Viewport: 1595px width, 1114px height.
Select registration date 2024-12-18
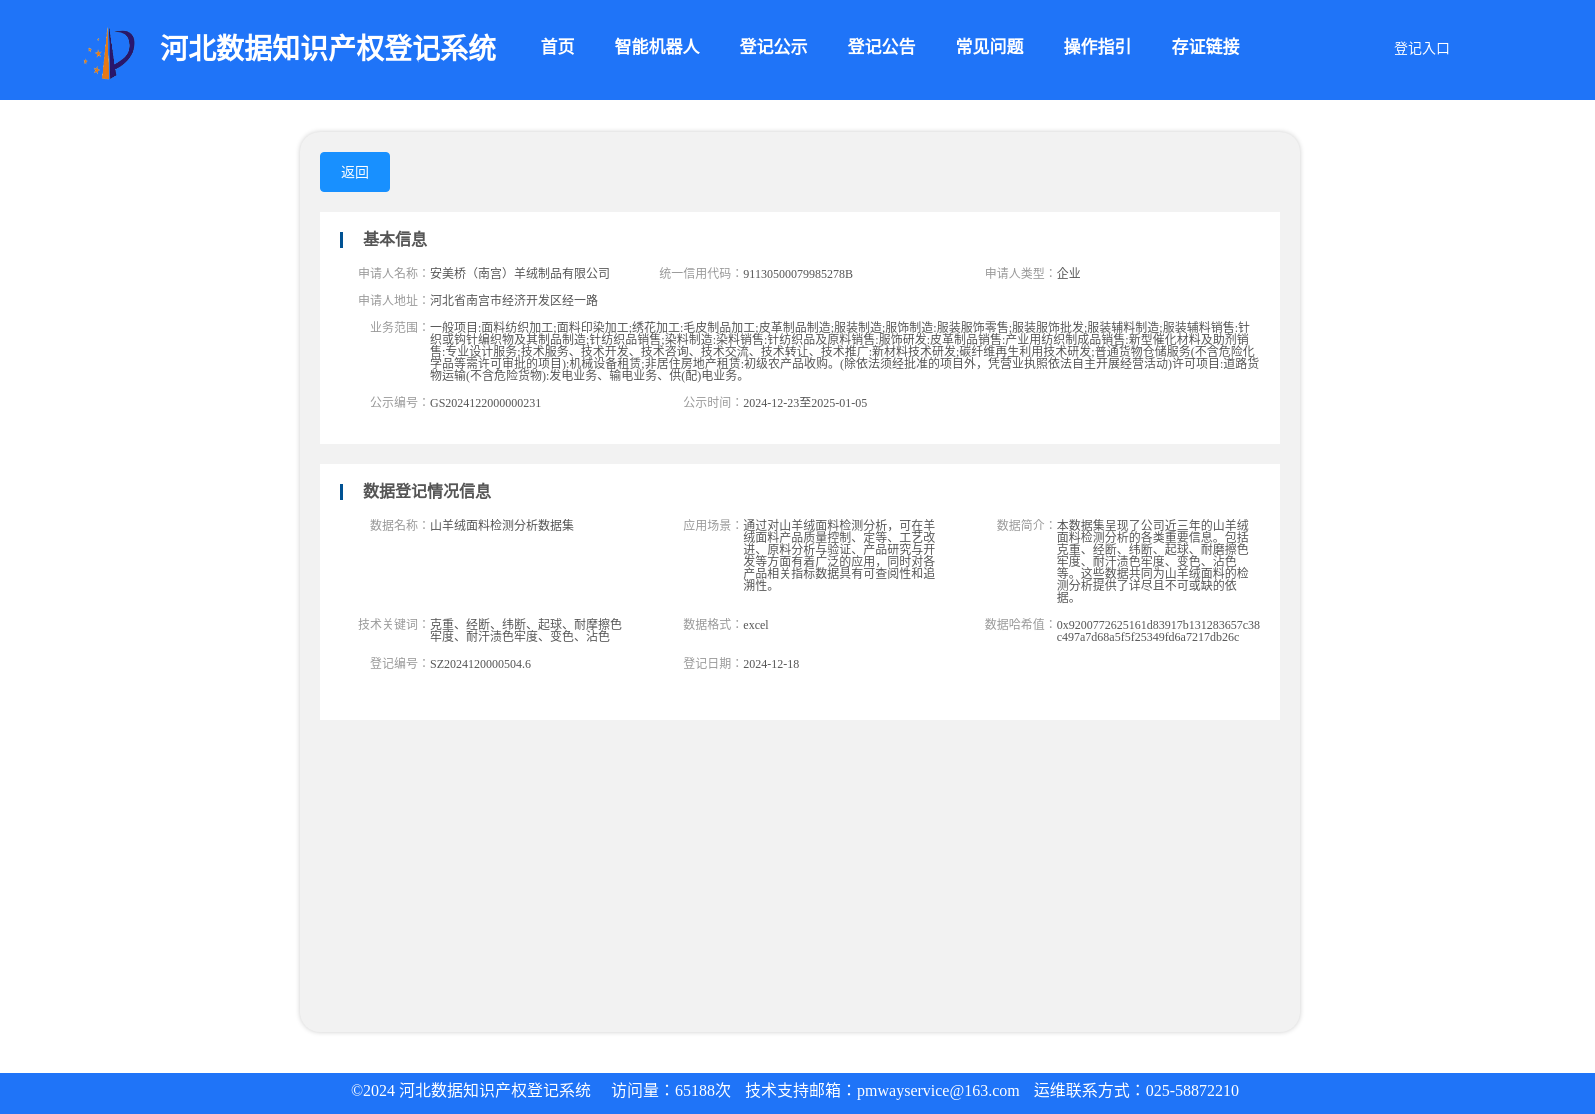tap(771, 664)
